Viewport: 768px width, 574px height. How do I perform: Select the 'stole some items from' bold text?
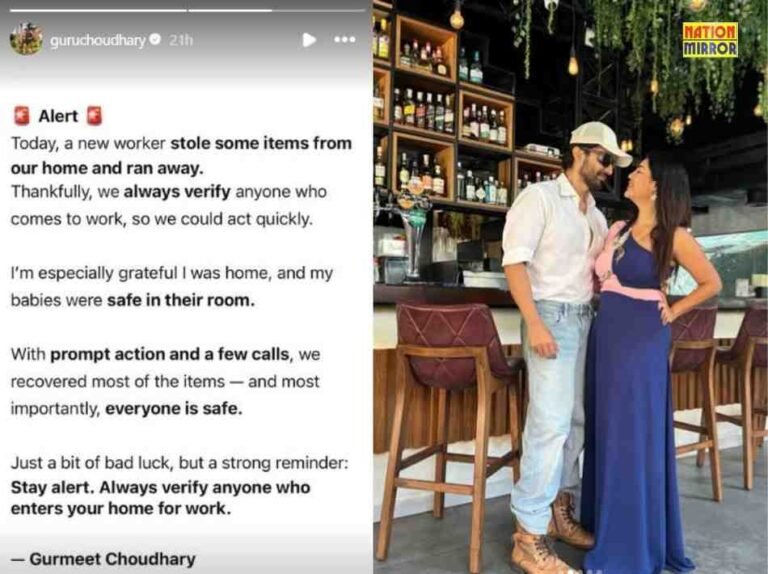[261, 143]
